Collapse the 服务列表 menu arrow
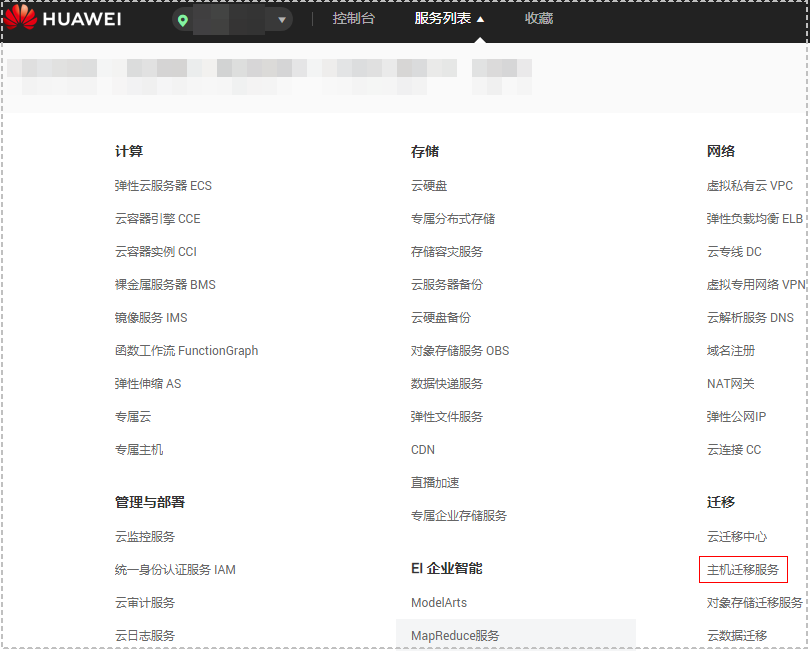Screen dimensions: 810x651 480,19
